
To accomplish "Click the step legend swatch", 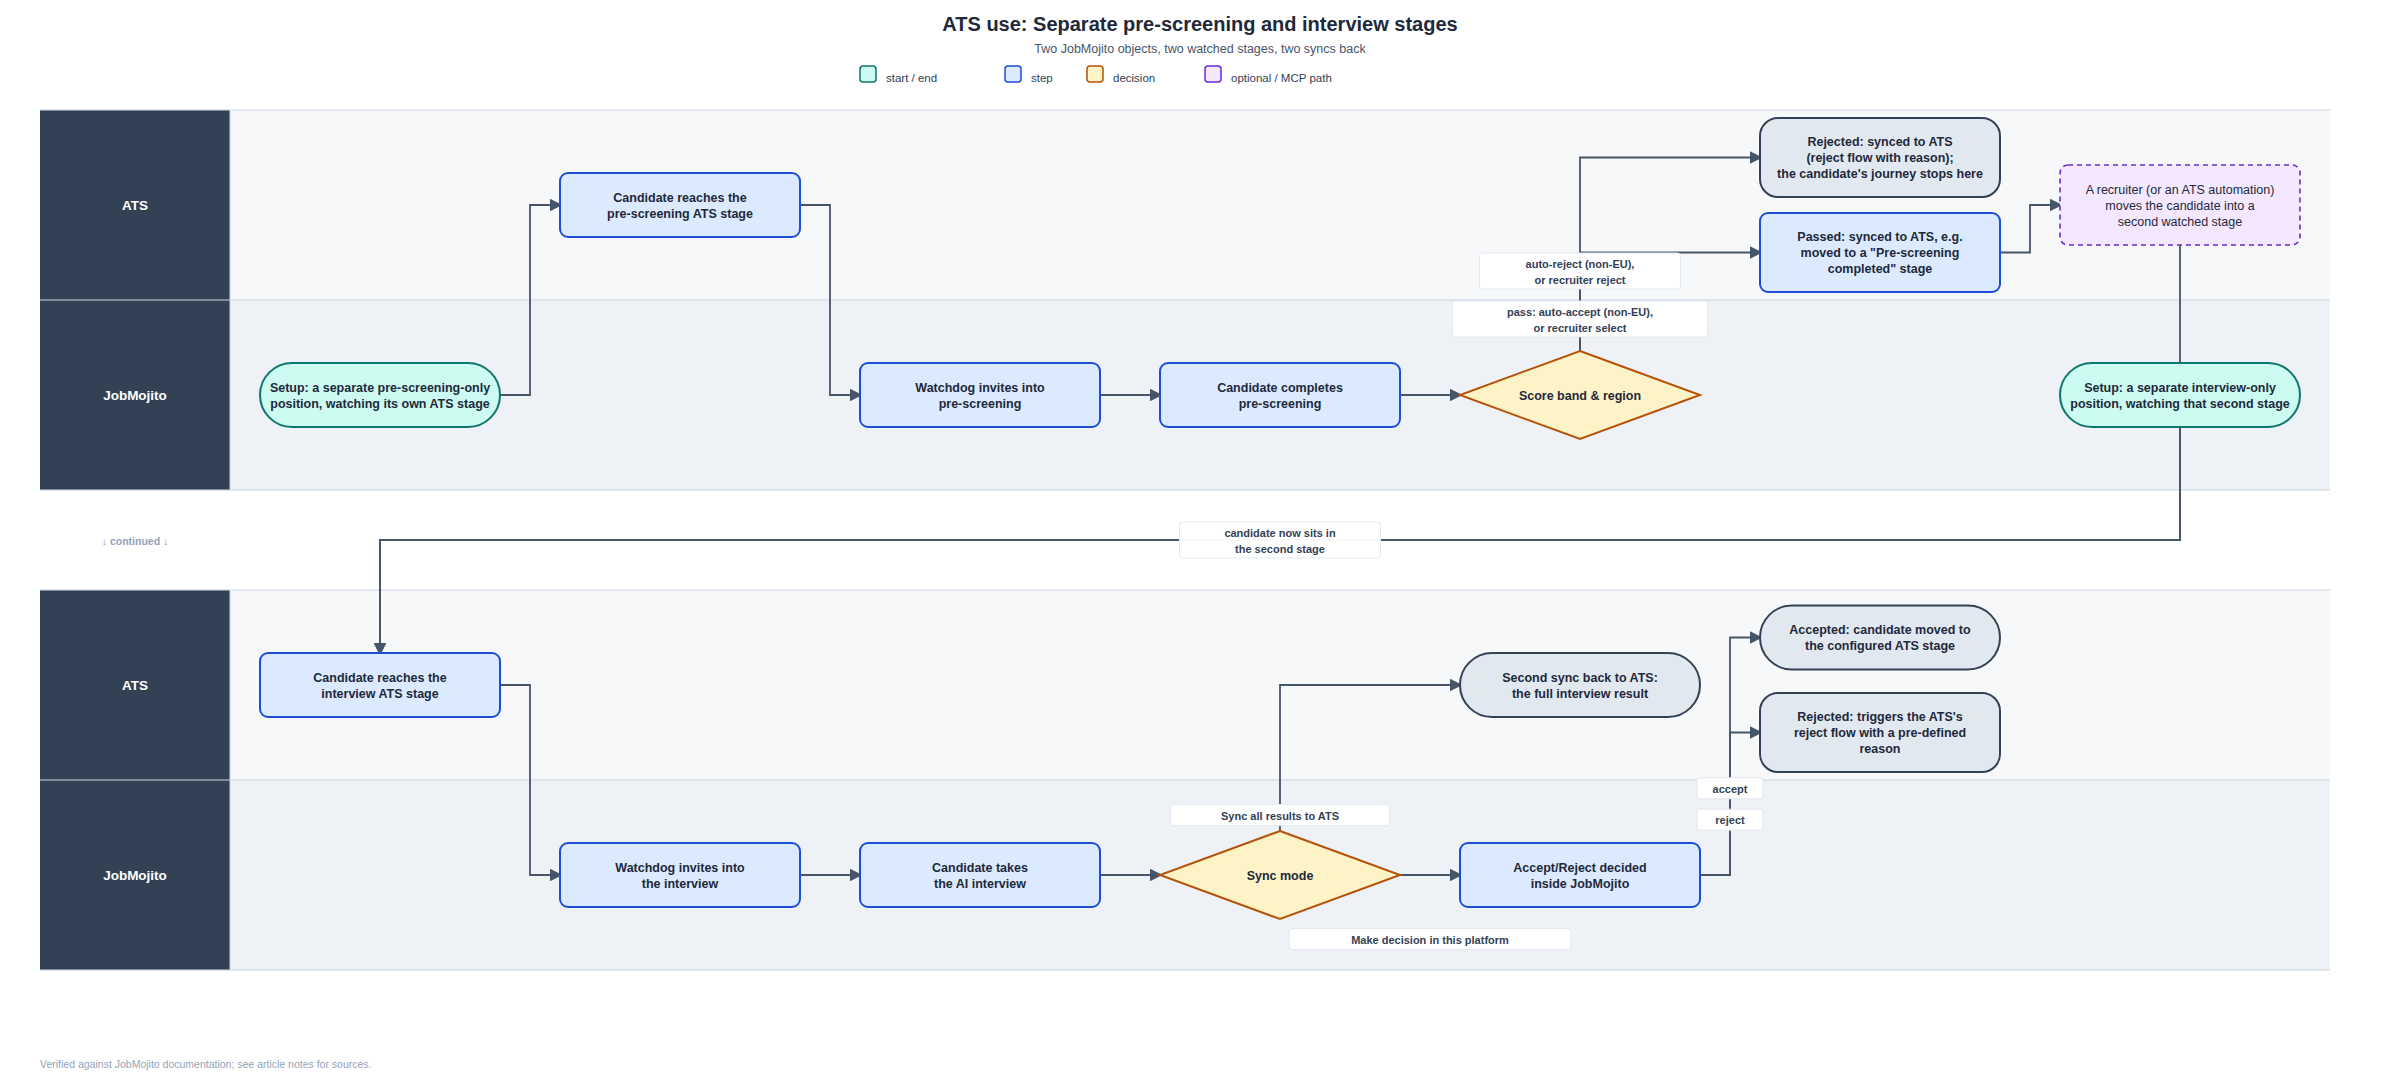I will [x=1013, y=74].
